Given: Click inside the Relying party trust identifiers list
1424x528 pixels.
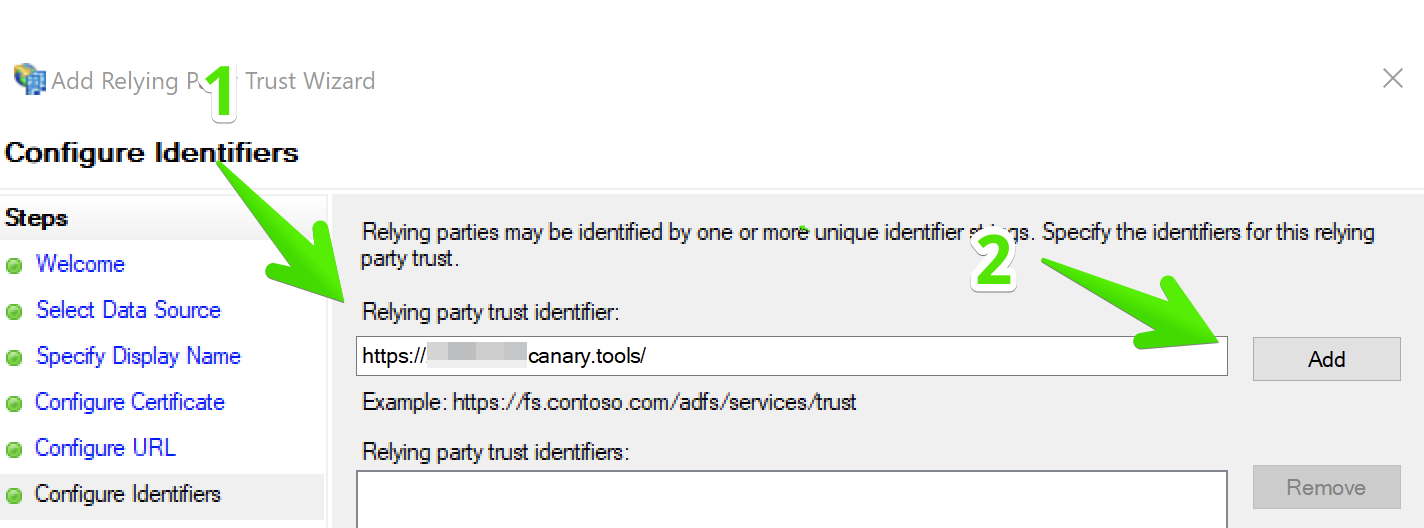Looking at the screenshot, I should (x=791, y=499).
